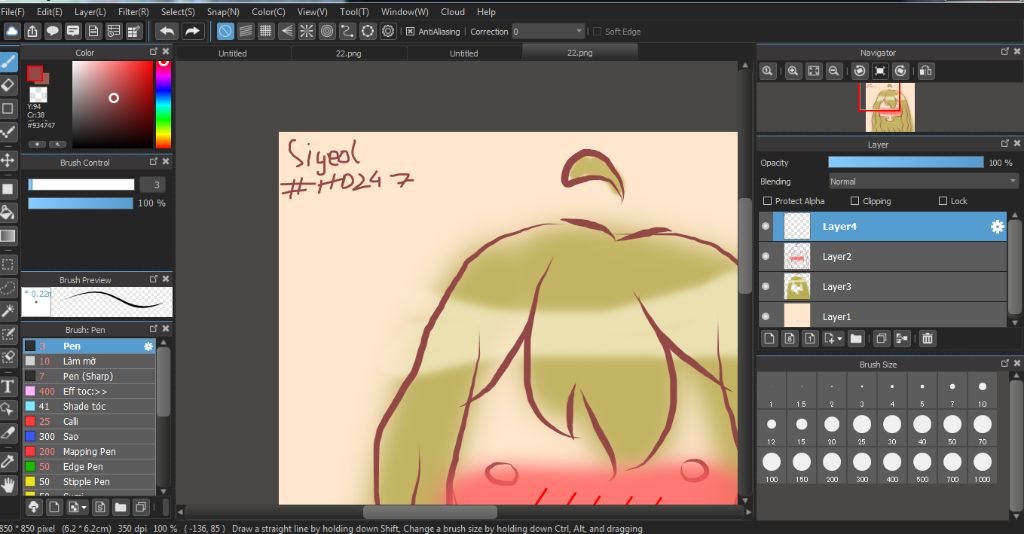Image resolution: width=1024 pixels, height=534 pixels.
Task: Open Layer4 settings gear
Action: [x=997, y=227]
